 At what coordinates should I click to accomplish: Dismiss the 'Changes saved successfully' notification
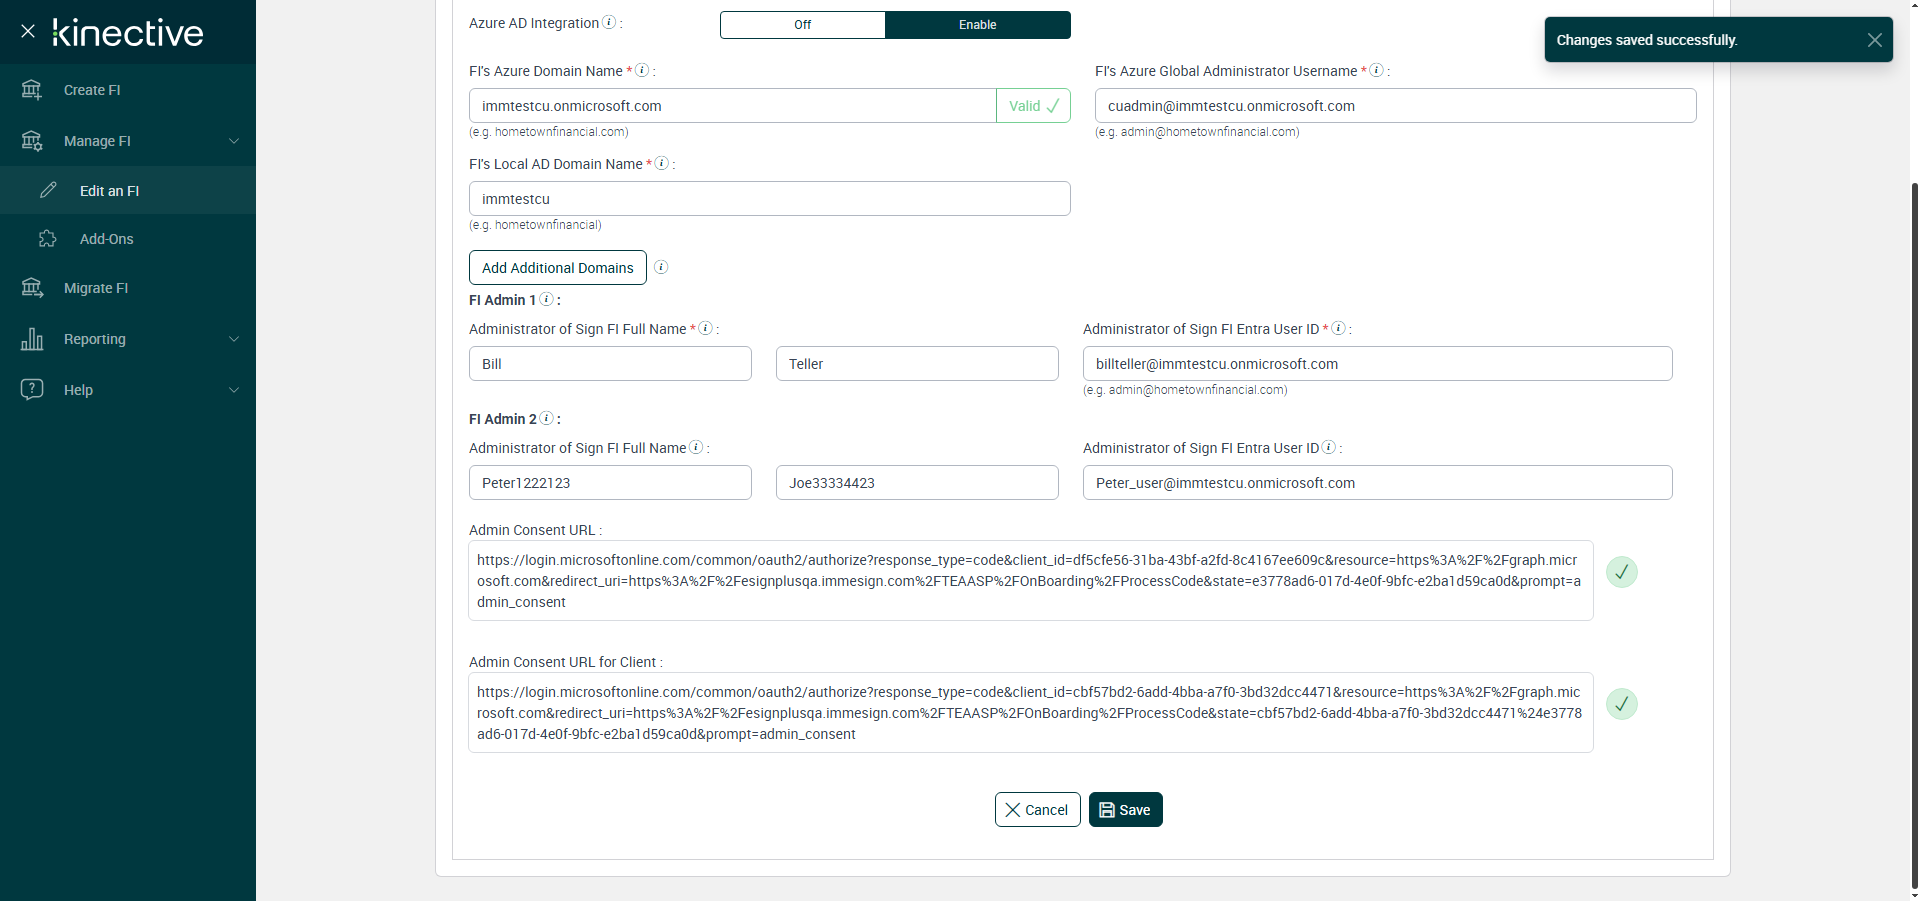coord(1875,40)
